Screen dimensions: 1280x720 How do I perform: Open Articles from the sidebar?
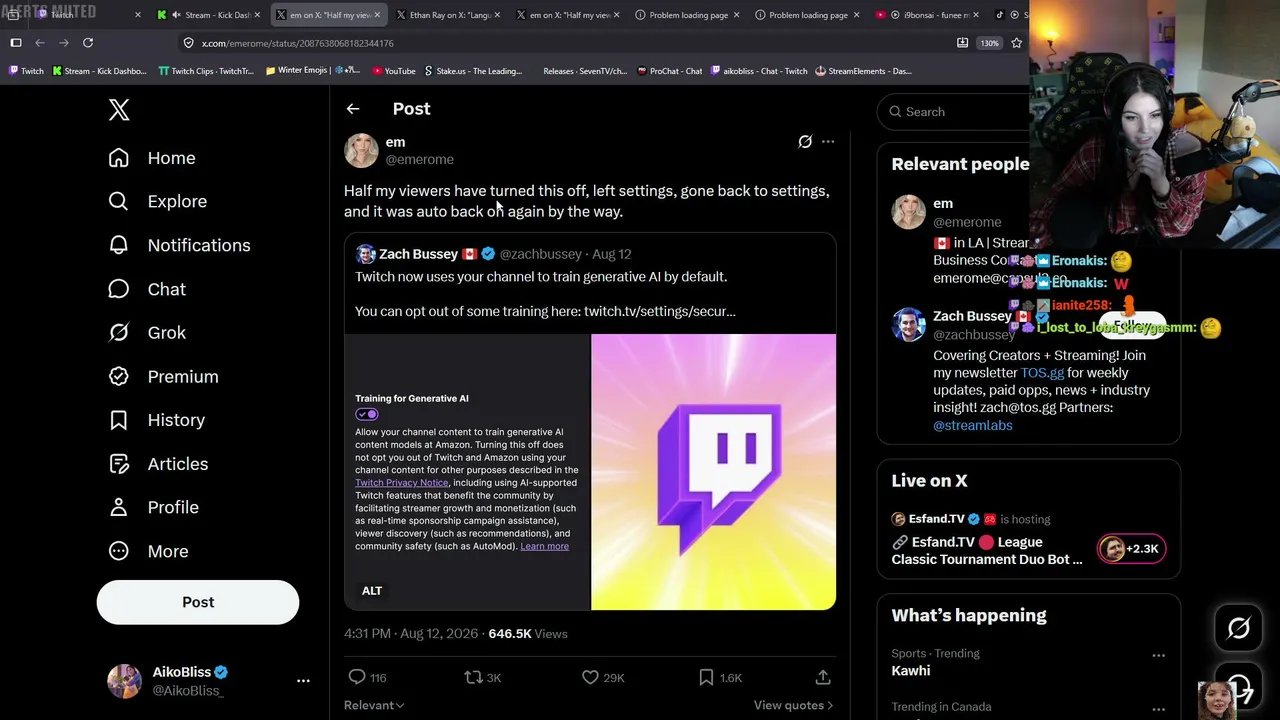(x=158, y=464)
